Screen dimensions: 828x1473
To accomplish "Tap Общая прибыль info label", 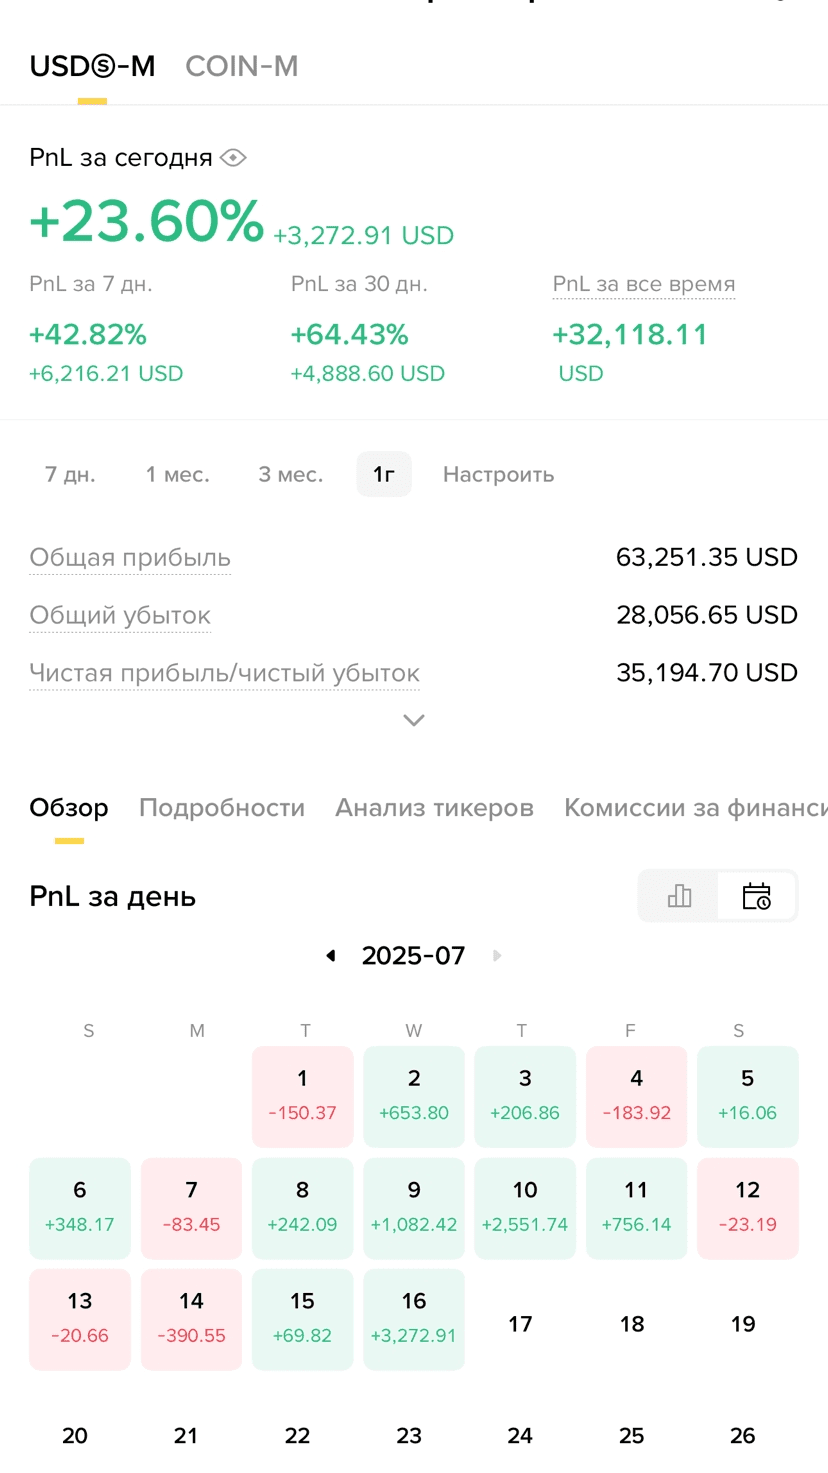I will [x=130, y=558].
